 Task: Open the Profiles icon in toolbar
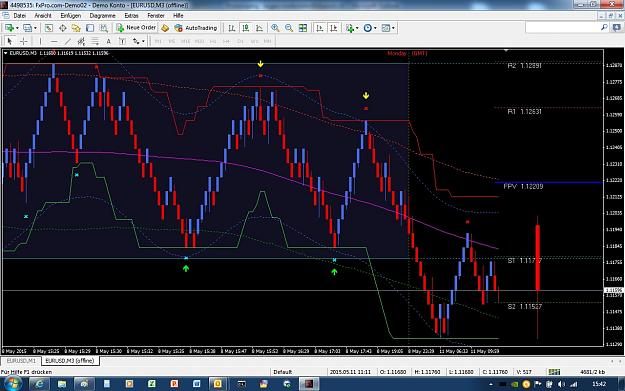(x=27, y=28)
